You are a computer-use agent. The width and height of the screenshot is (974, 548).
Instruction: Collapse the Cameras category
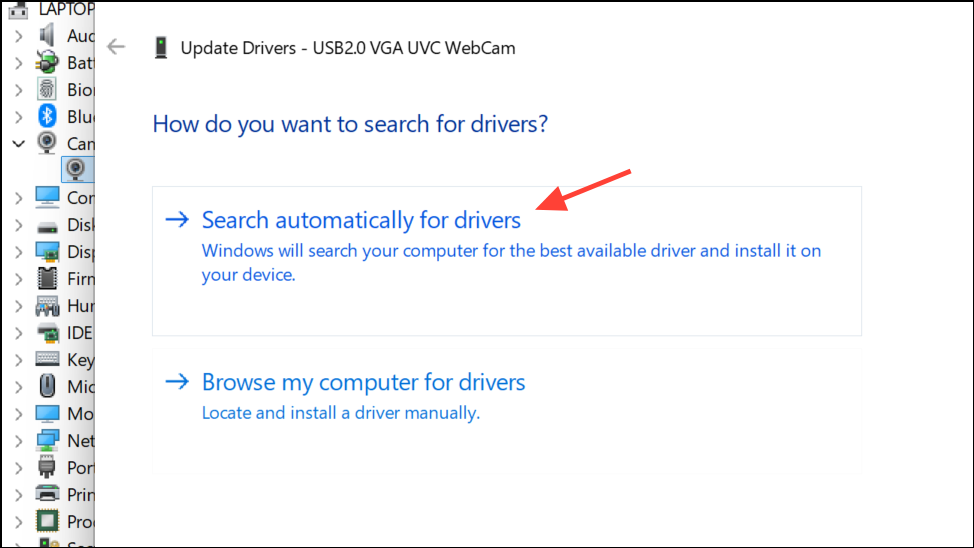pyautogui.click(x=19, y=144)
